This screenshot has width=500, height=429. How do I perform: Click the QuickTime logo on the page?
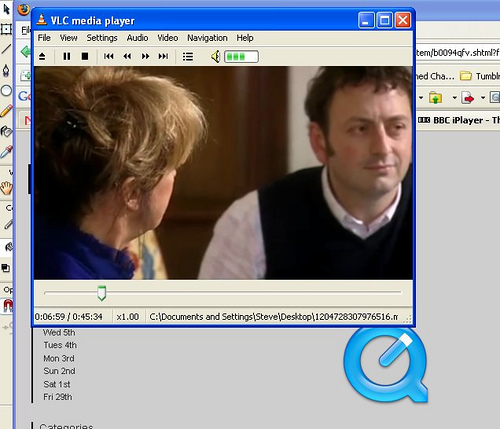coord(385,365)
